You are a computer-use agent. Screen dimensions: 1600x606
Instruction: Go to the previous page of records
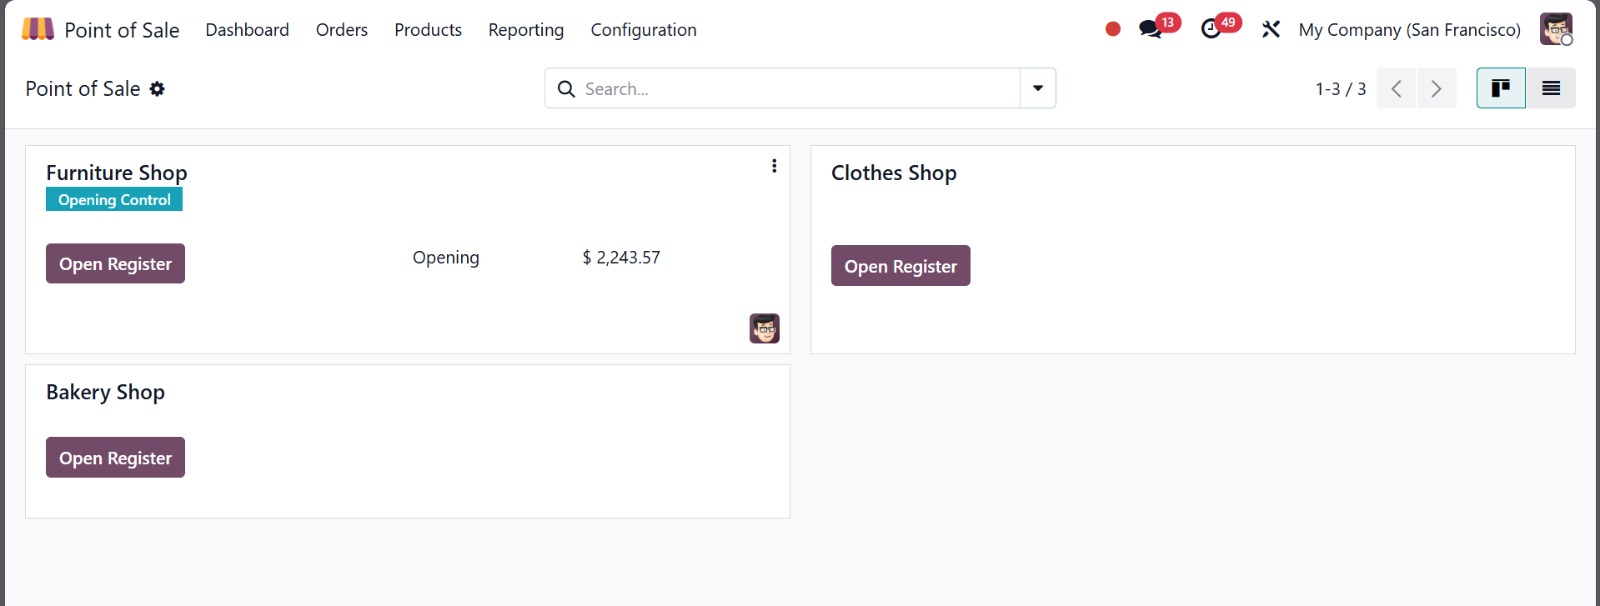click(1396, 88)
